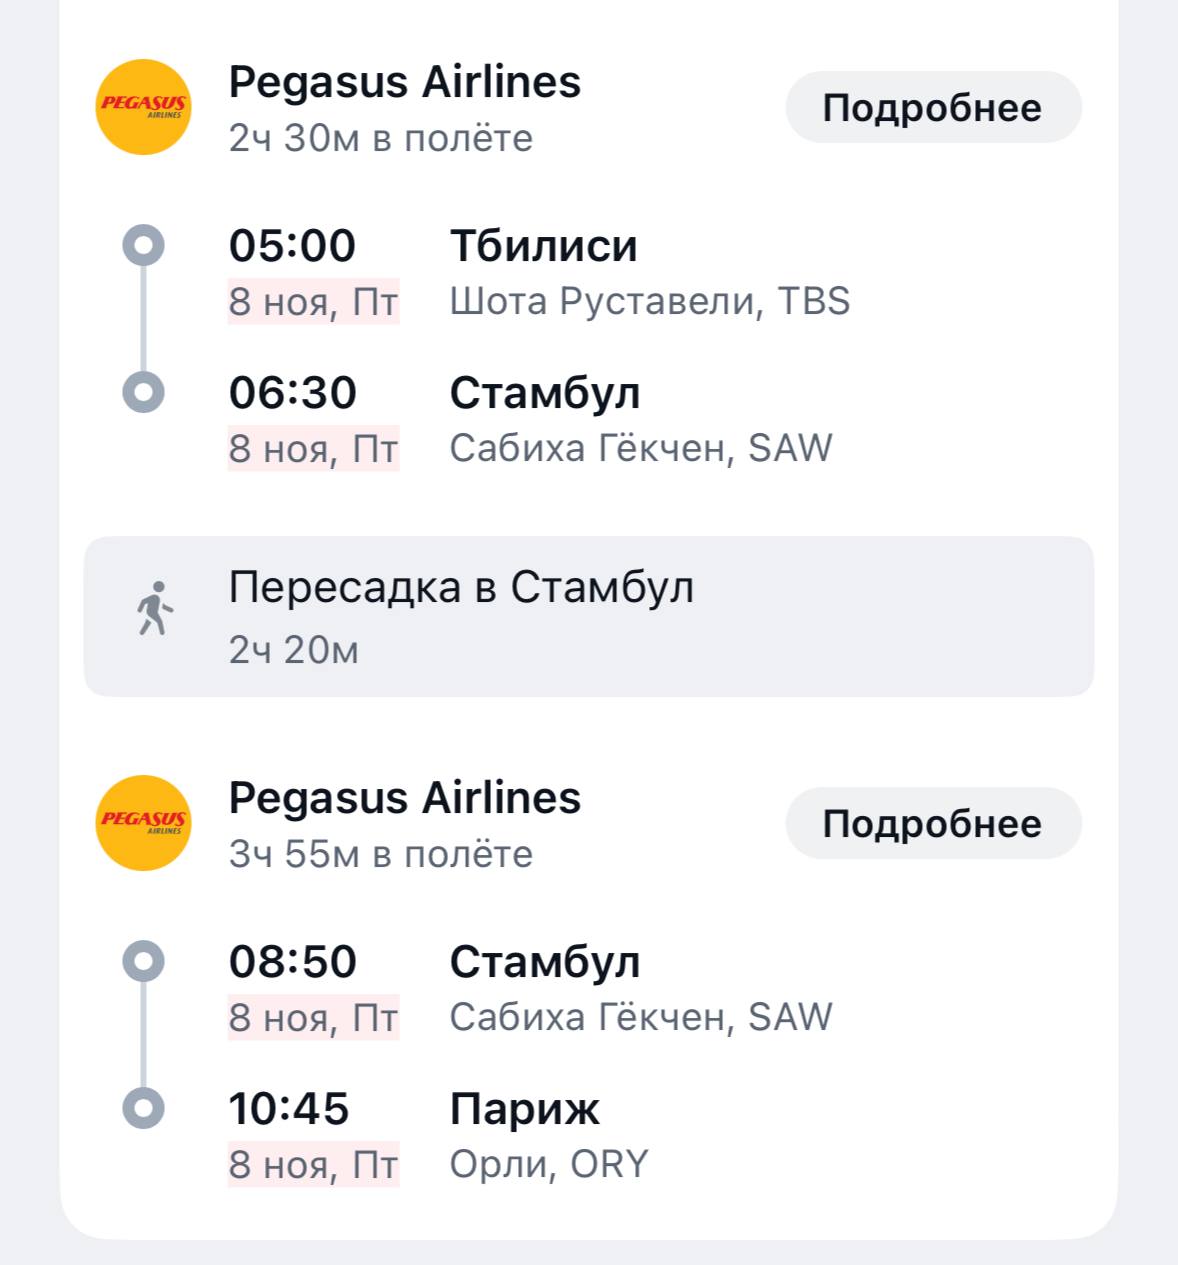Click the Париж arrival city name

coord(524,1109)
